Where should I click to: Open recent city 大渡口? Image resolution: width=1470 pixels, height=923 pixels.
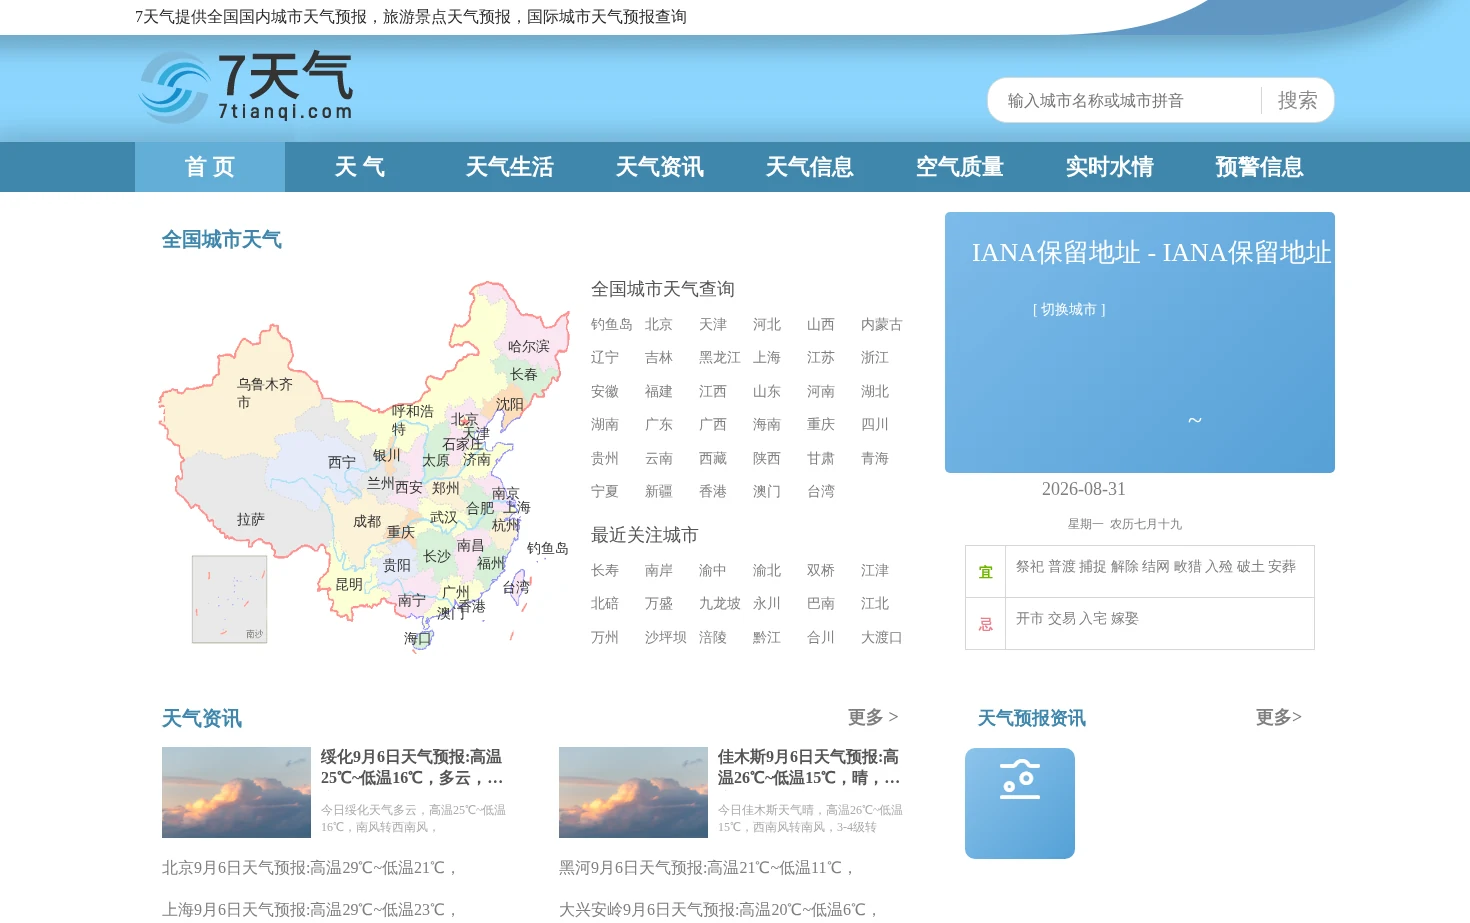point(882,637)
